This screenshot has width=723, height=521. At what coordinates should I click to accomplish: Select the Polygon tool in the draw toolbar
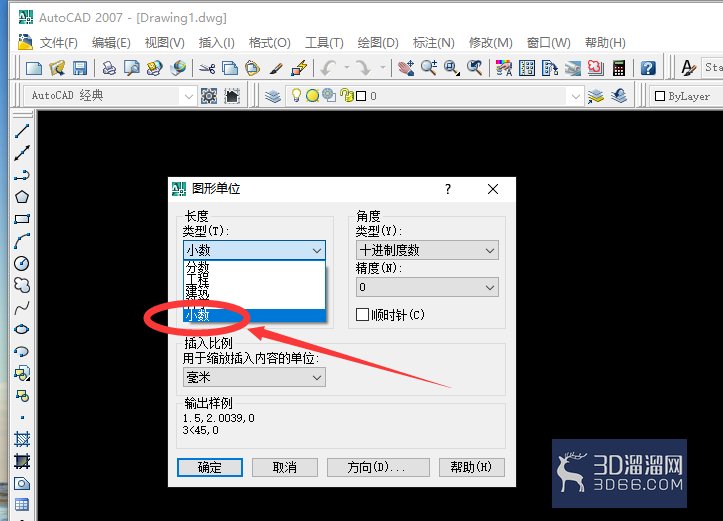pyautogui.click(x=22, y=197)
